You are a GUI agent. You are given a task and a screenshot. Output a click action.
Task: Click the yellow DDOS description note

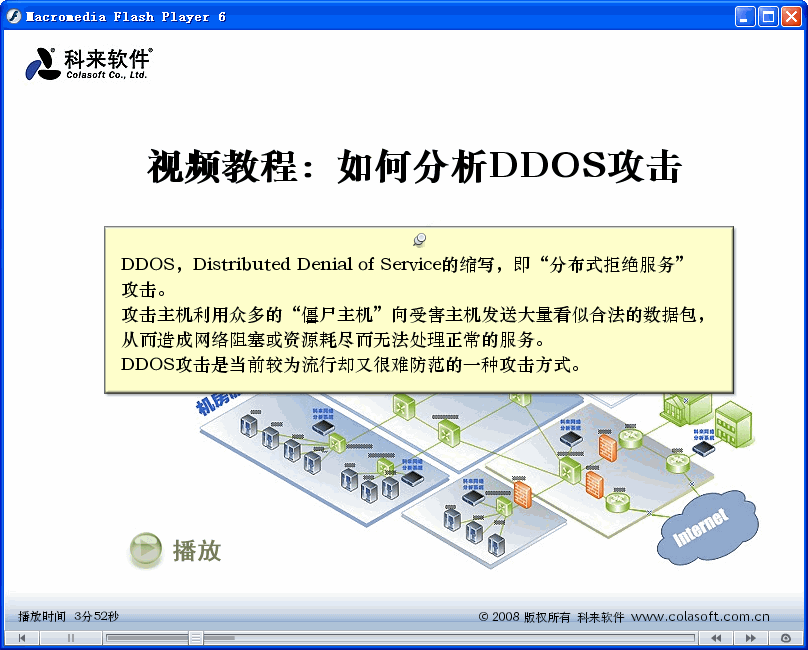[419, 310]
